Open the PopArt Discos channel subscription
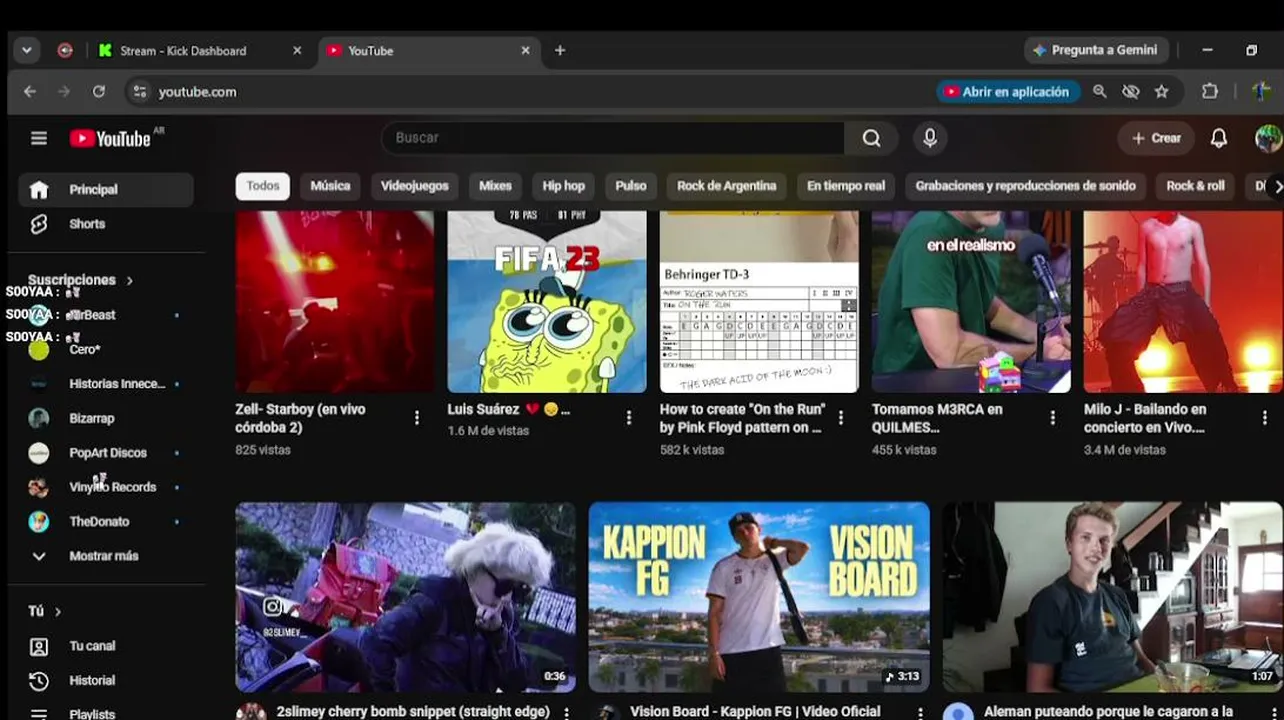This screenshot has width=1284, height=720. 106,453
